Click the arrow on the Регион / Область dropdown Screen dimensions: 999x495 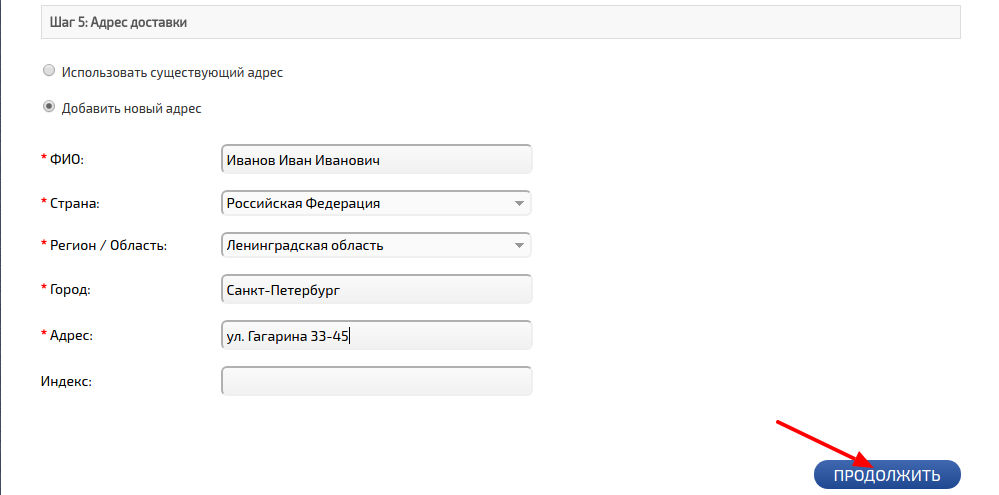[x=518, y=245]
